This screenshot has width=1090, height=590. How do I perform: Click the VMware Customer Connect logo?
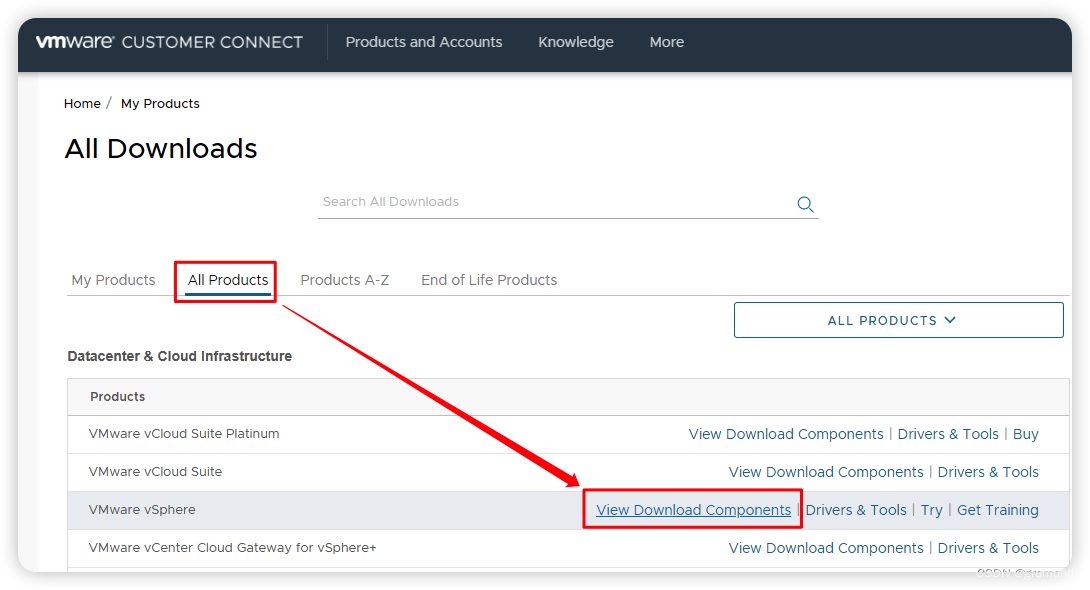169,42
